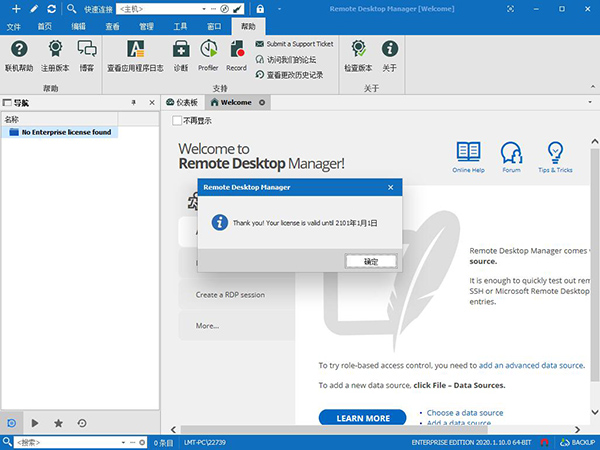Click the Record icon in ribbon
Viewport: 600px width, 450px height.
coord(236,56)
